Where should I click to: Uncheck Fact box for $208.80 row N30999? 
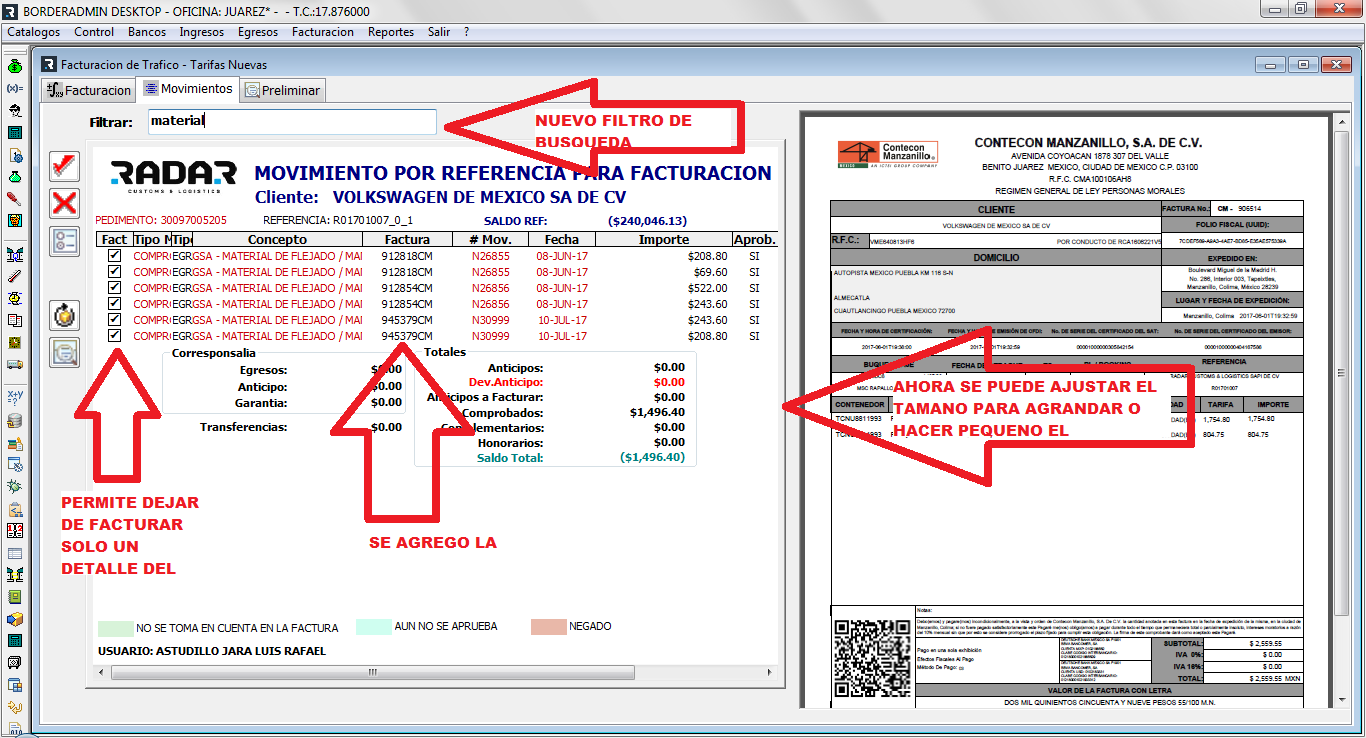pos(114,336)
